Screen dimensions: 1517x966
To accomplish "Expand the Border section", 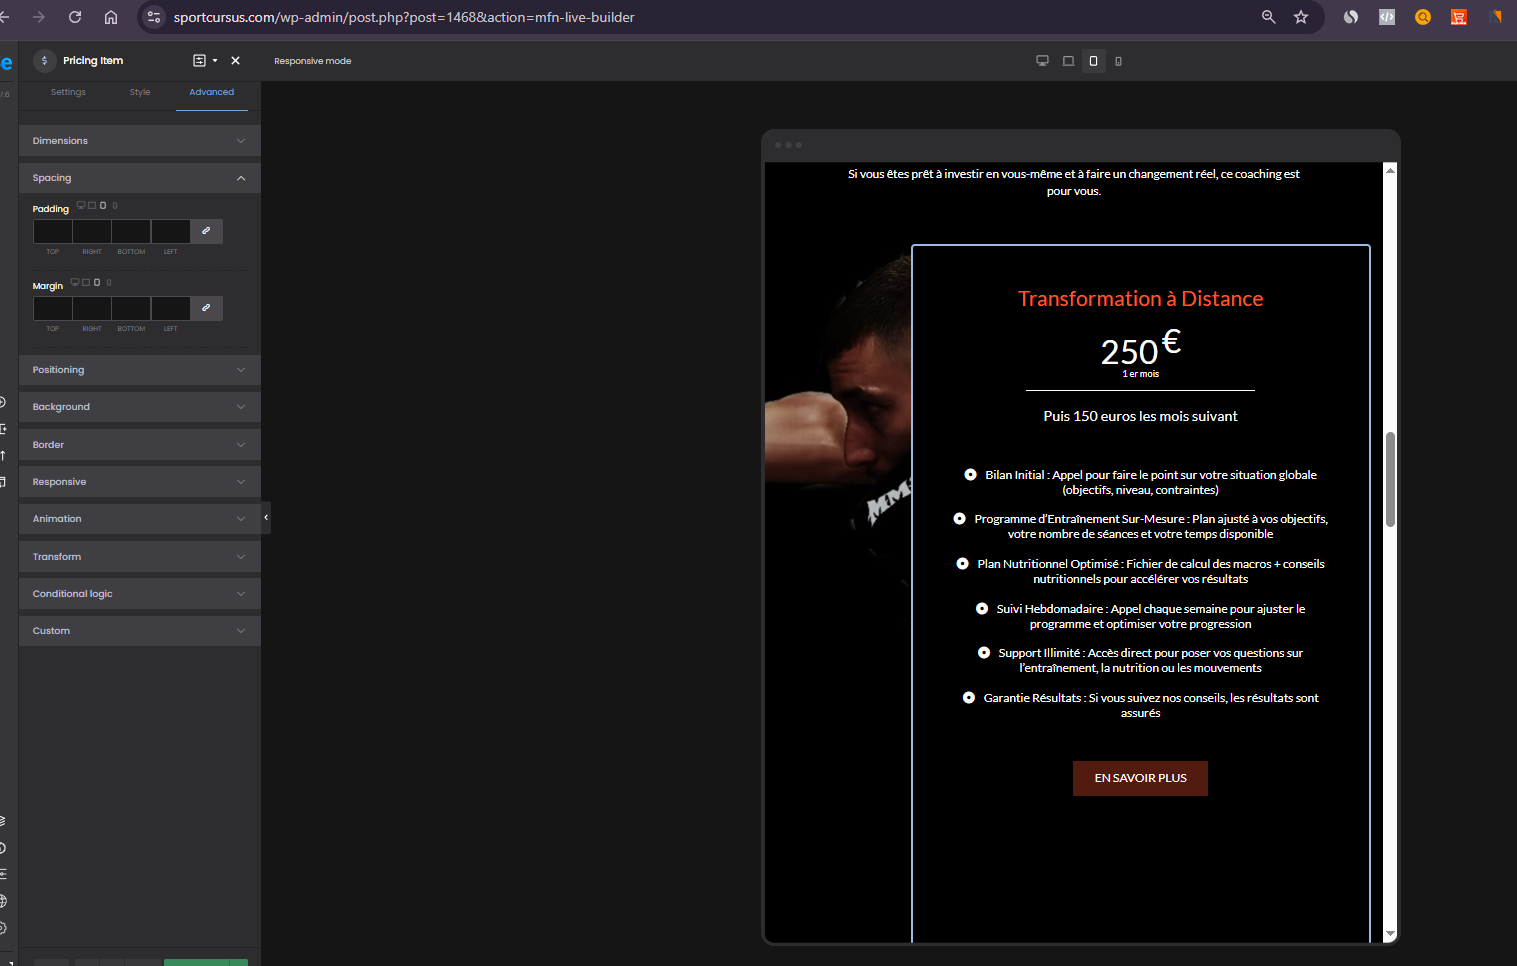I will click(139, 445).
